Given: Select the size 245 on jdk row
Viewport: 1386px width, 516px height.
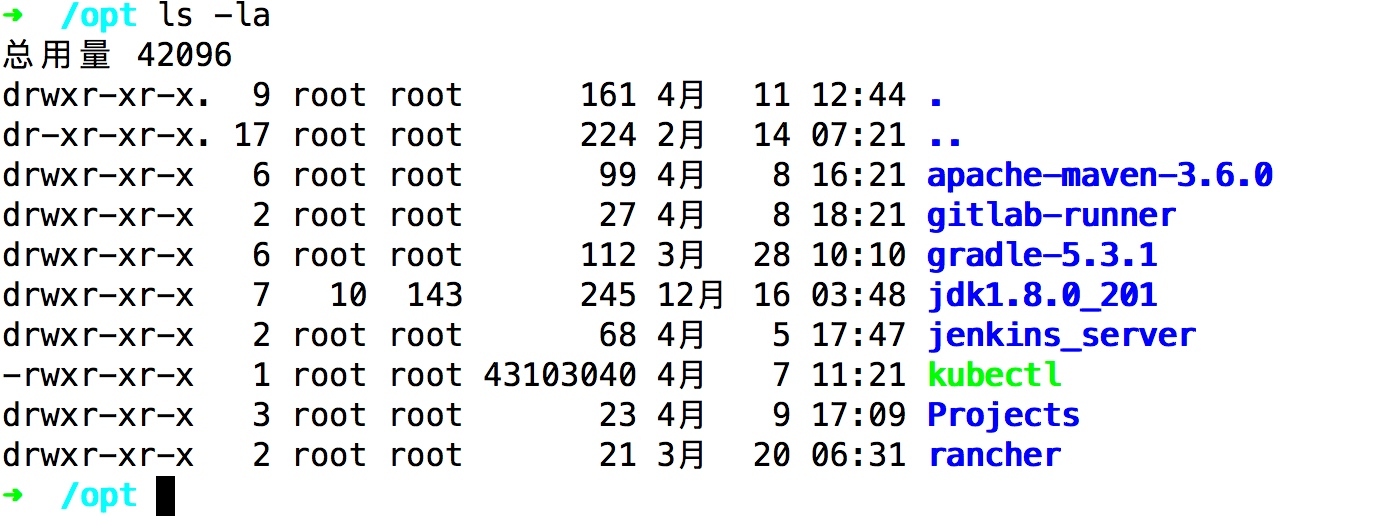Looking at the screenshot, I should pos(608,295).
